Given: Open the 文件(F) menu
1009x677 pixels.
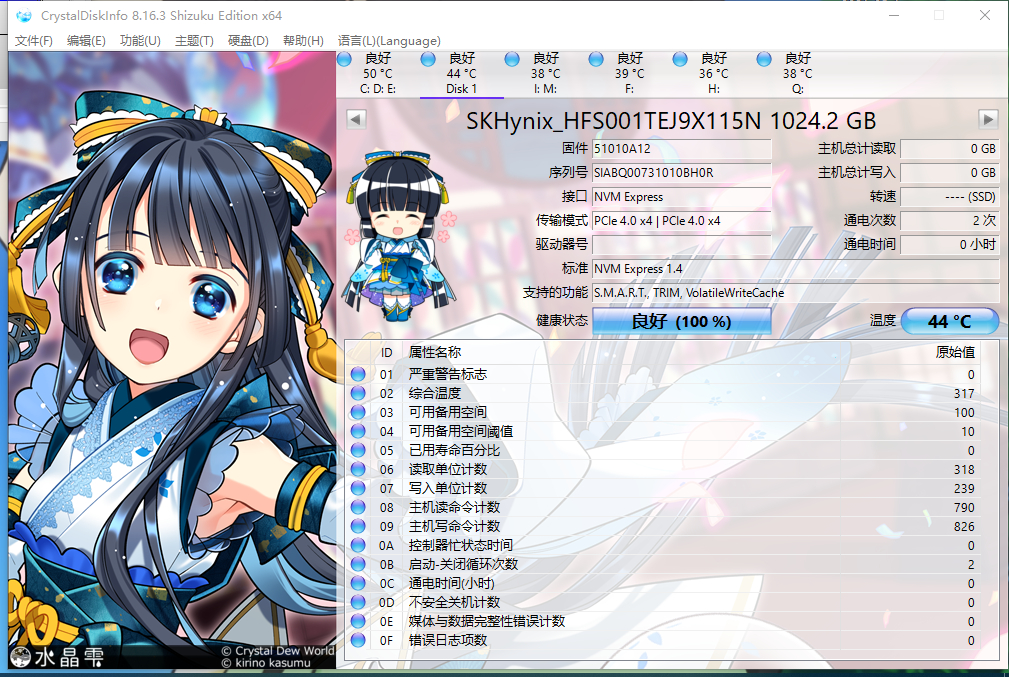Looking at the screenshot, I should [33, 41].
